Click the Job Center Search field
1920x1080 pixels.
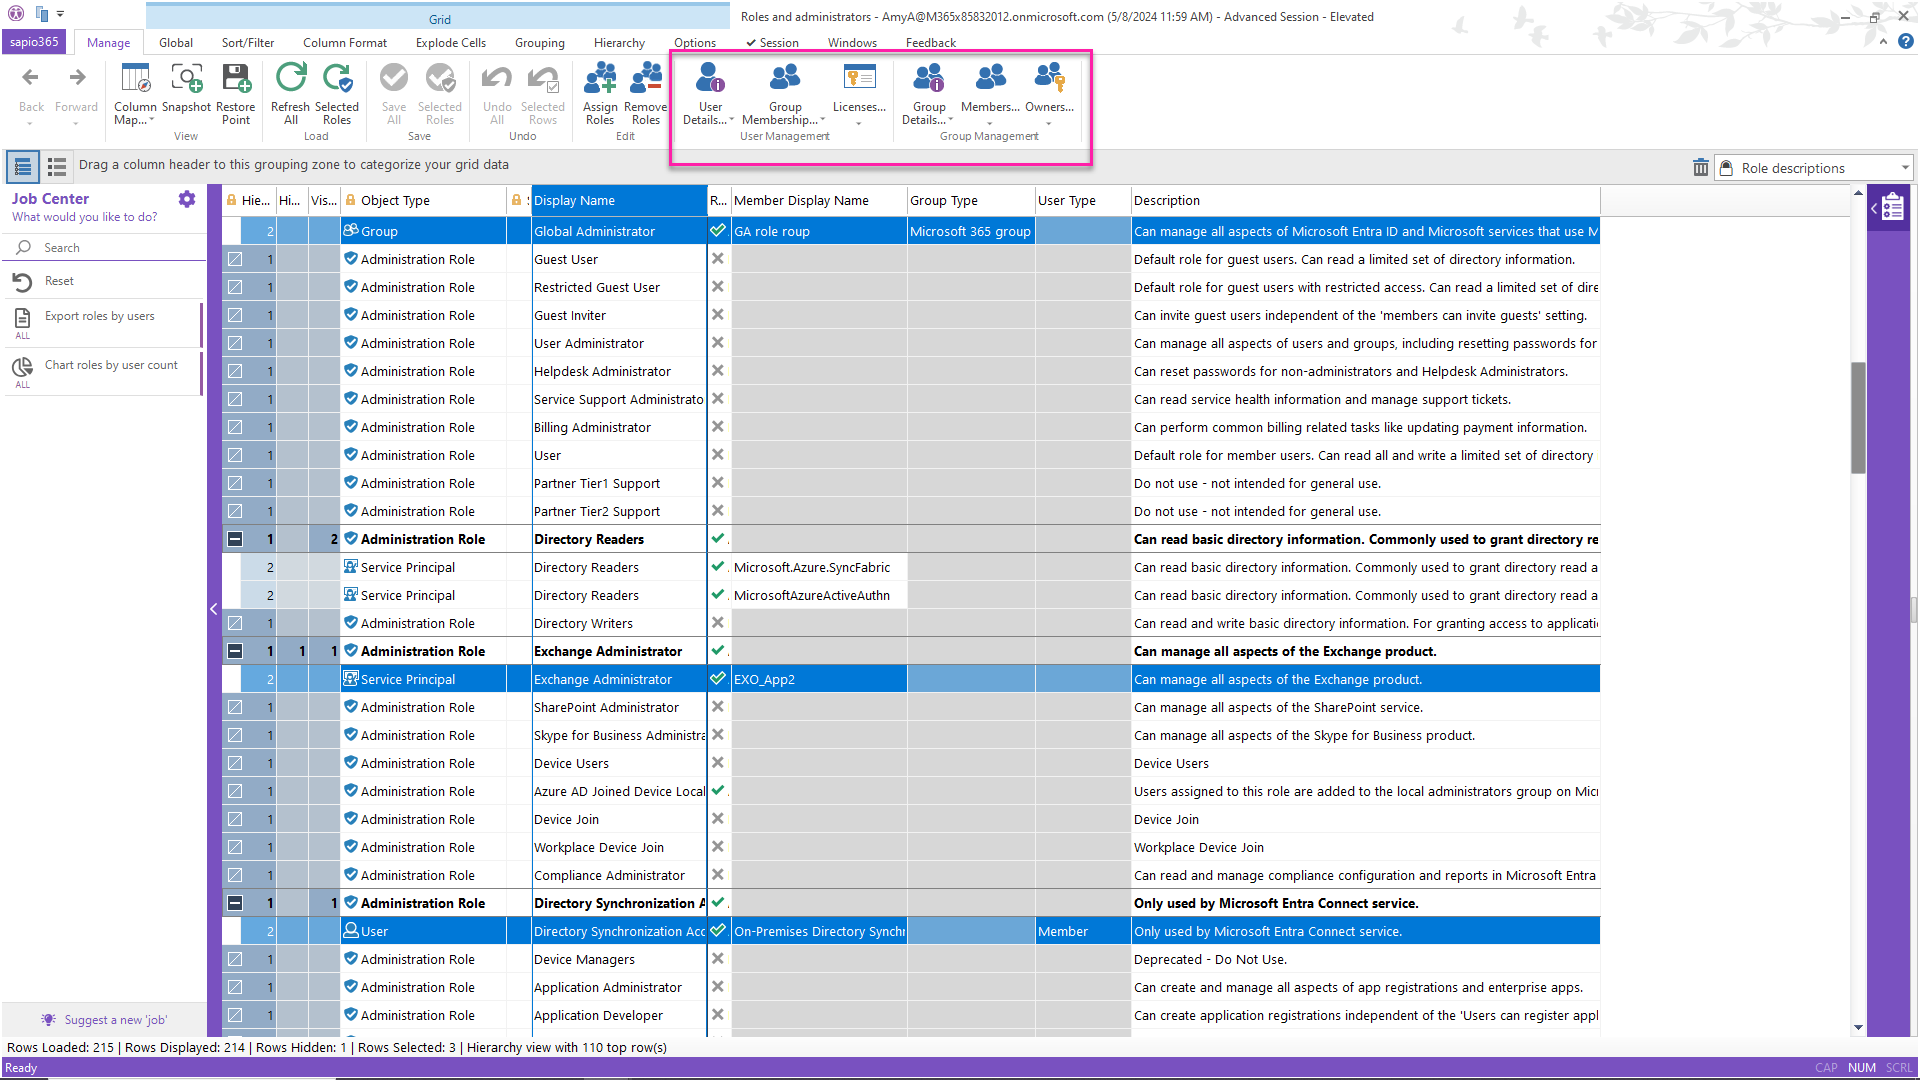(105, 248)
